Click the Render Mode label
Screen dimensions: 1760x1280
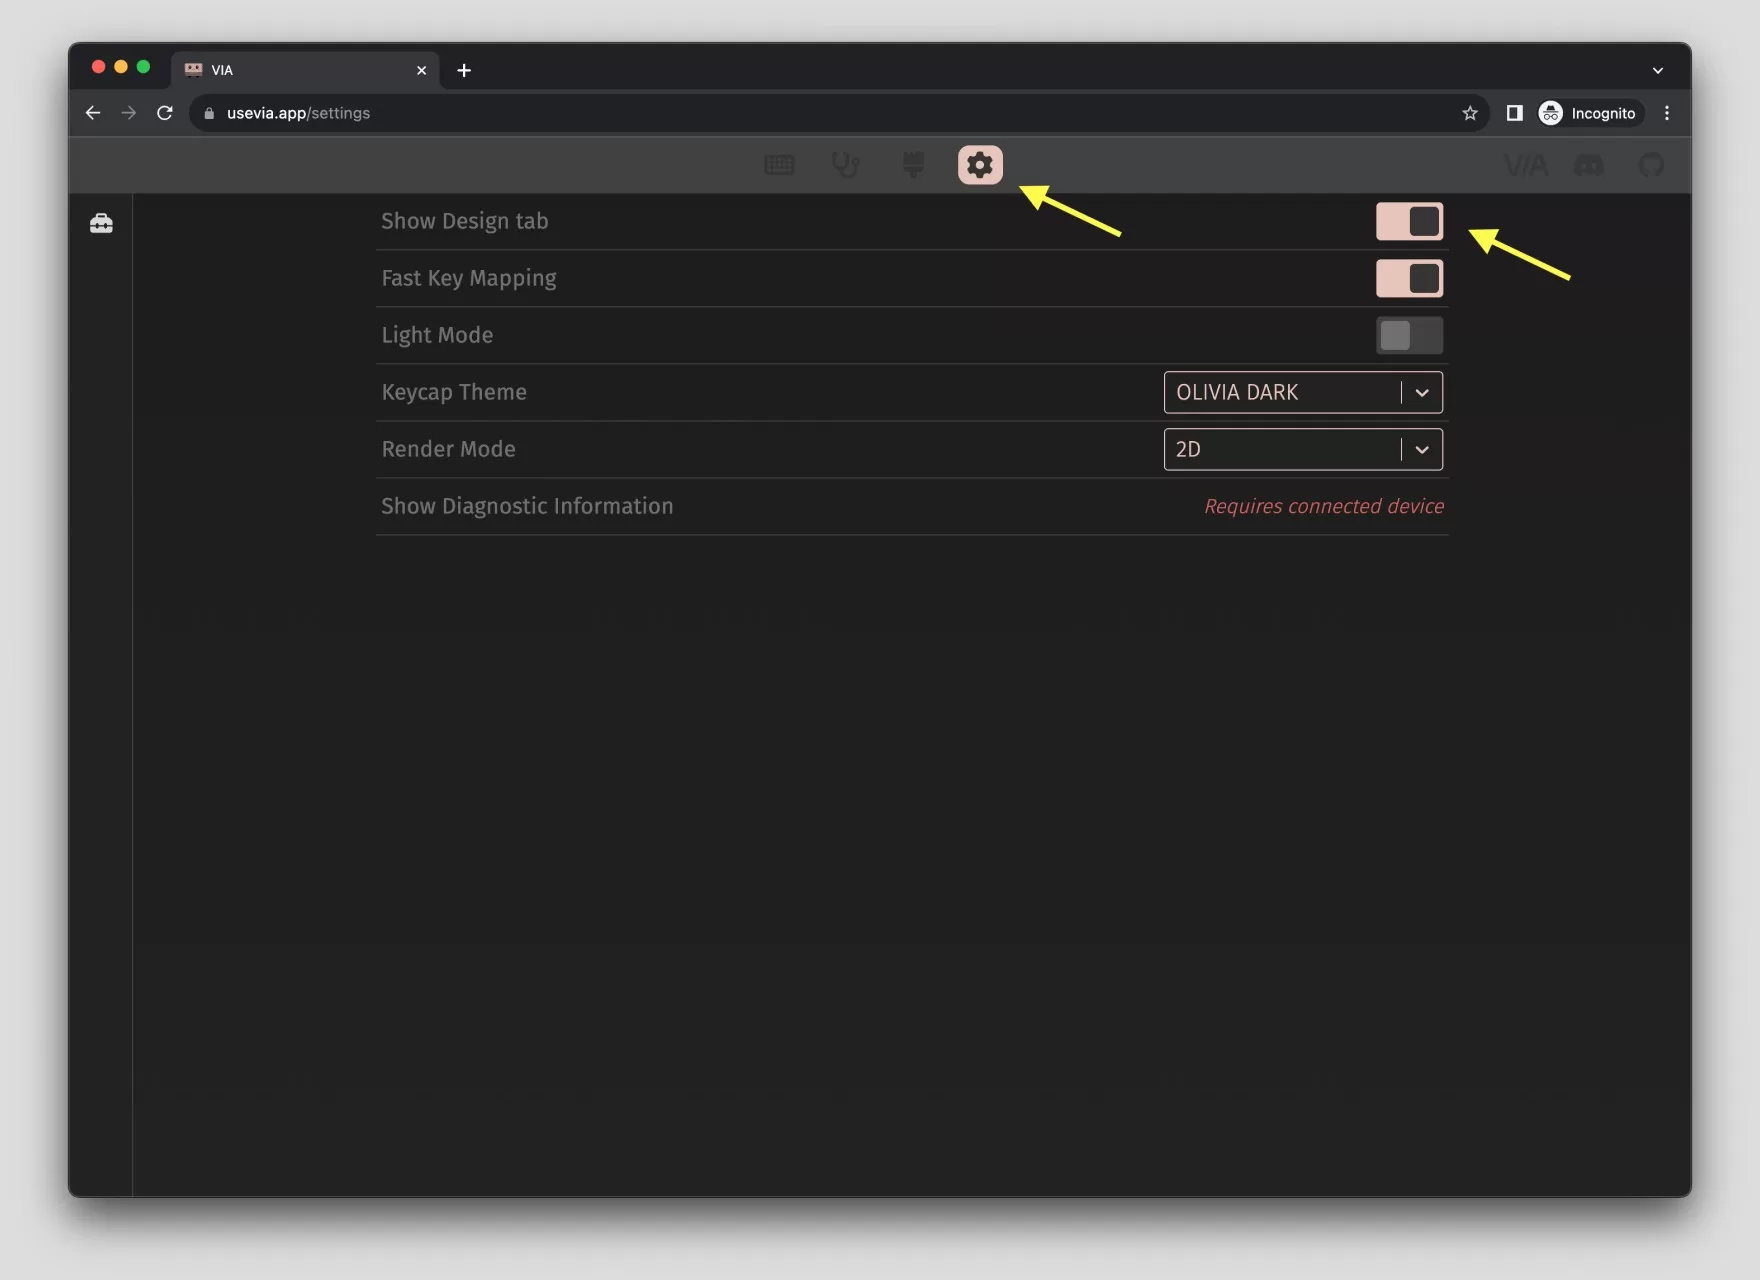tap(449, 449)
